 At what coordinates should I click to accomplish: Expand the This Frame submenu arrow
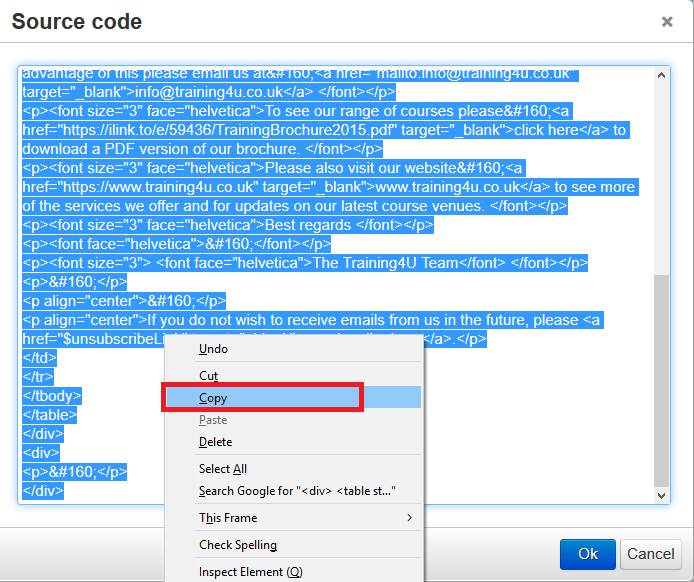[409, 518]
